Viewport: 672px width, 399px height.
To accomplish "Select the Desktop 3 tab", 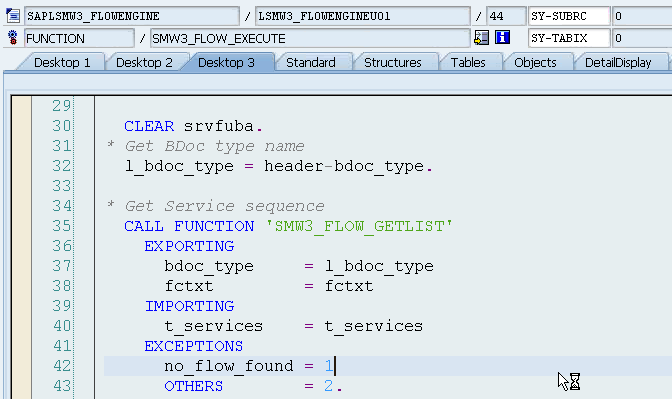I will coord(226,63).
